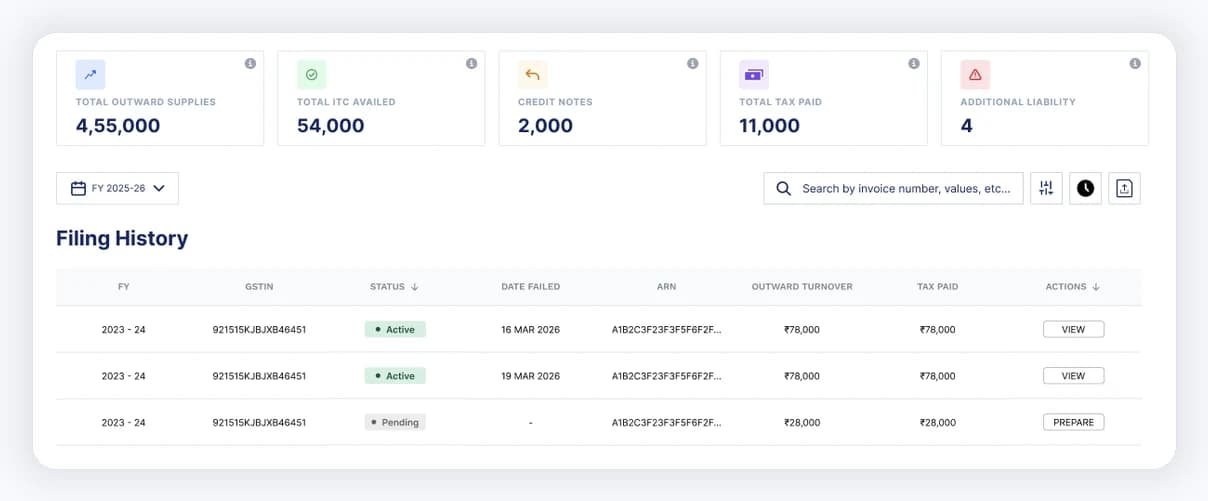Click the 11,000 total tax paid value
Screen dimensions: 1208x501
point(769,126)
